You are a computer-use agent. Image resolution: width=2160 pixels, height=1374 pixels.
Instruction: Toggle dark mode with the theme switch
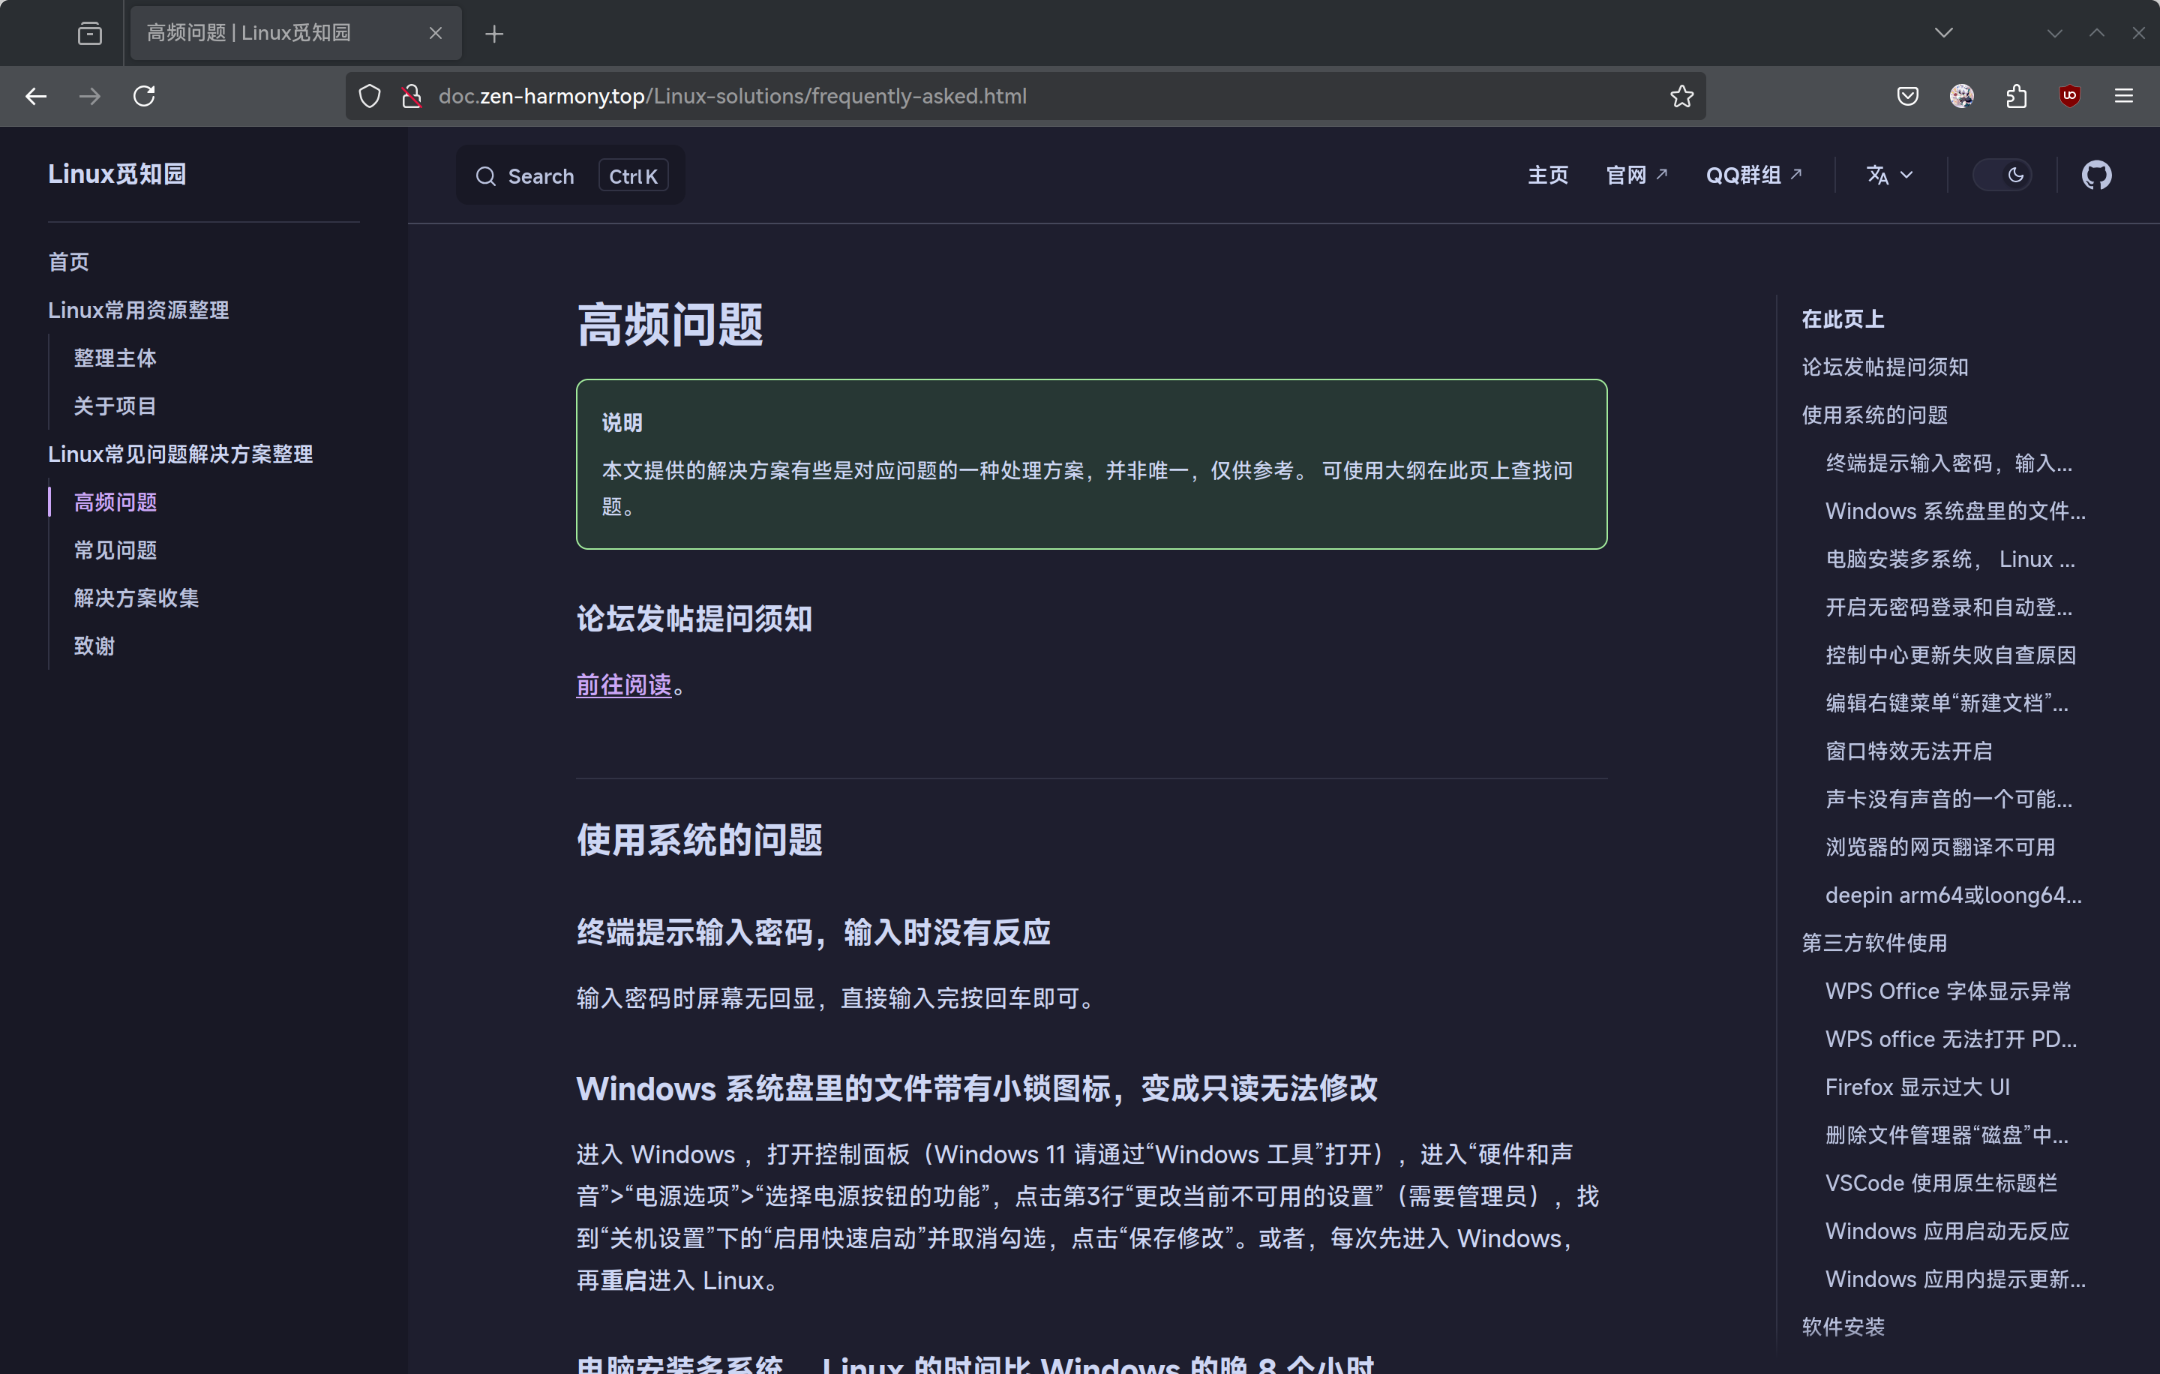pyautogui.click(x=2004, y=174)
